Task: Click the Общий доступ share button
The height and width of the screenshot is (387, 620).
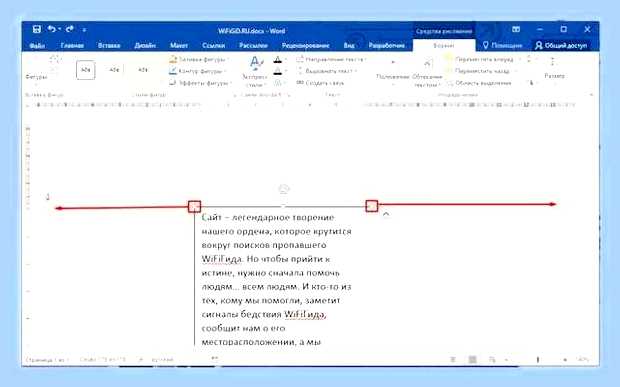Action: click(561, 45)
